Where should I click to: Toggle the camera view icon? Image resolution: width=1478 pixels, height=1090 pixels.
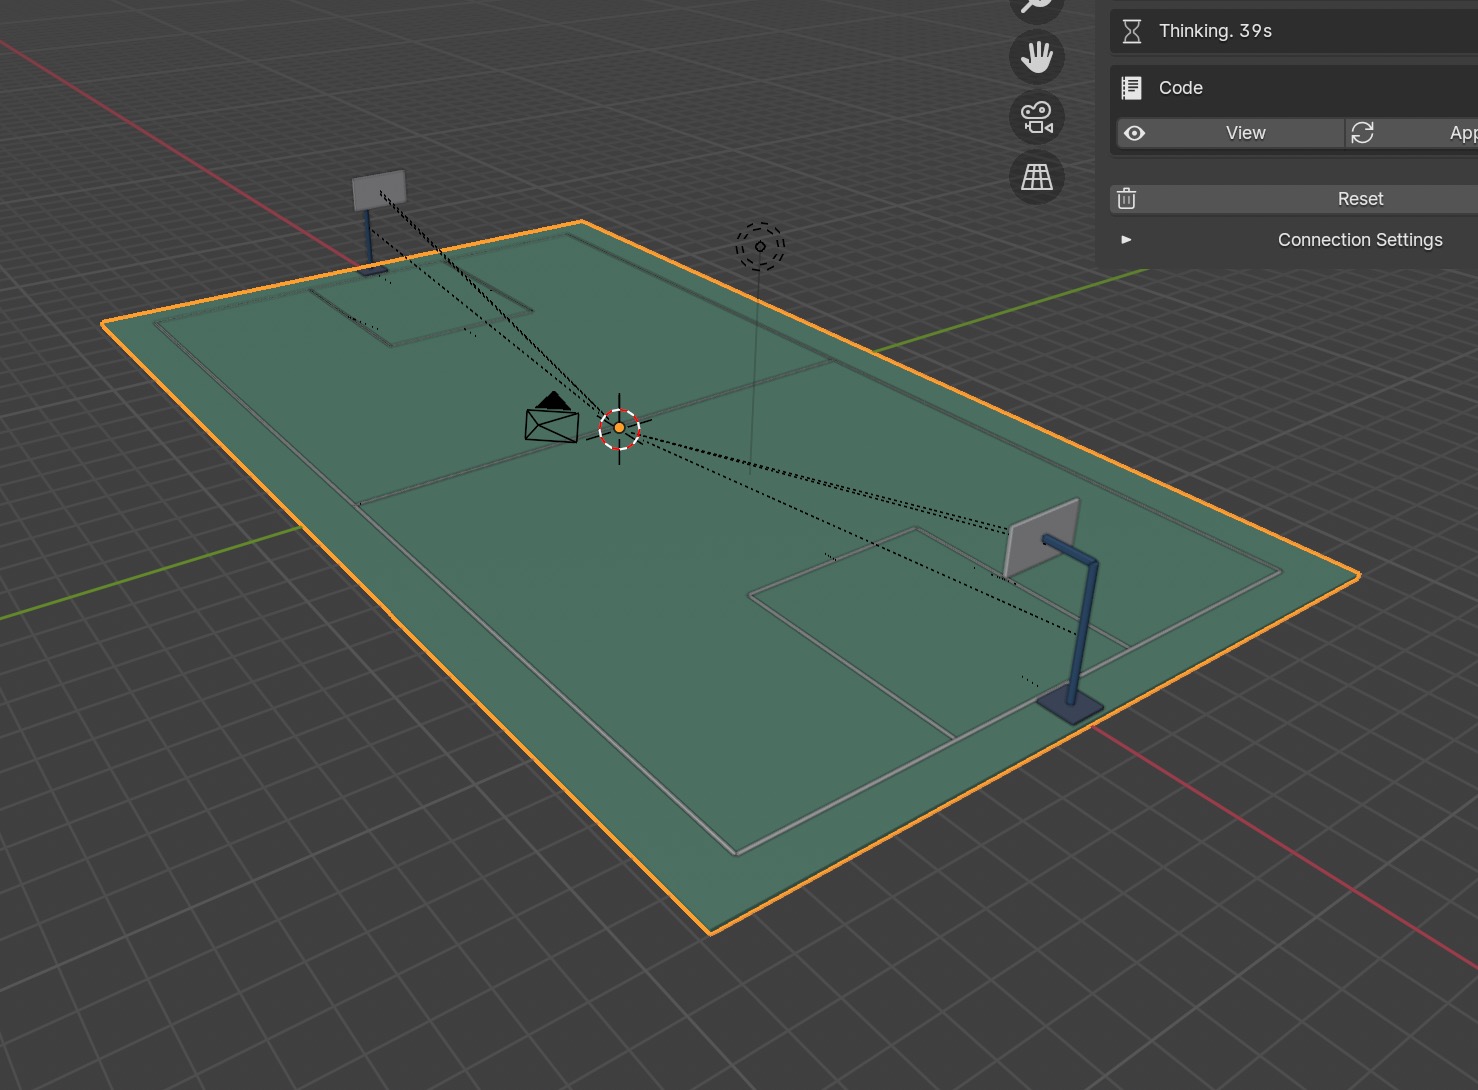point(1037,117)
